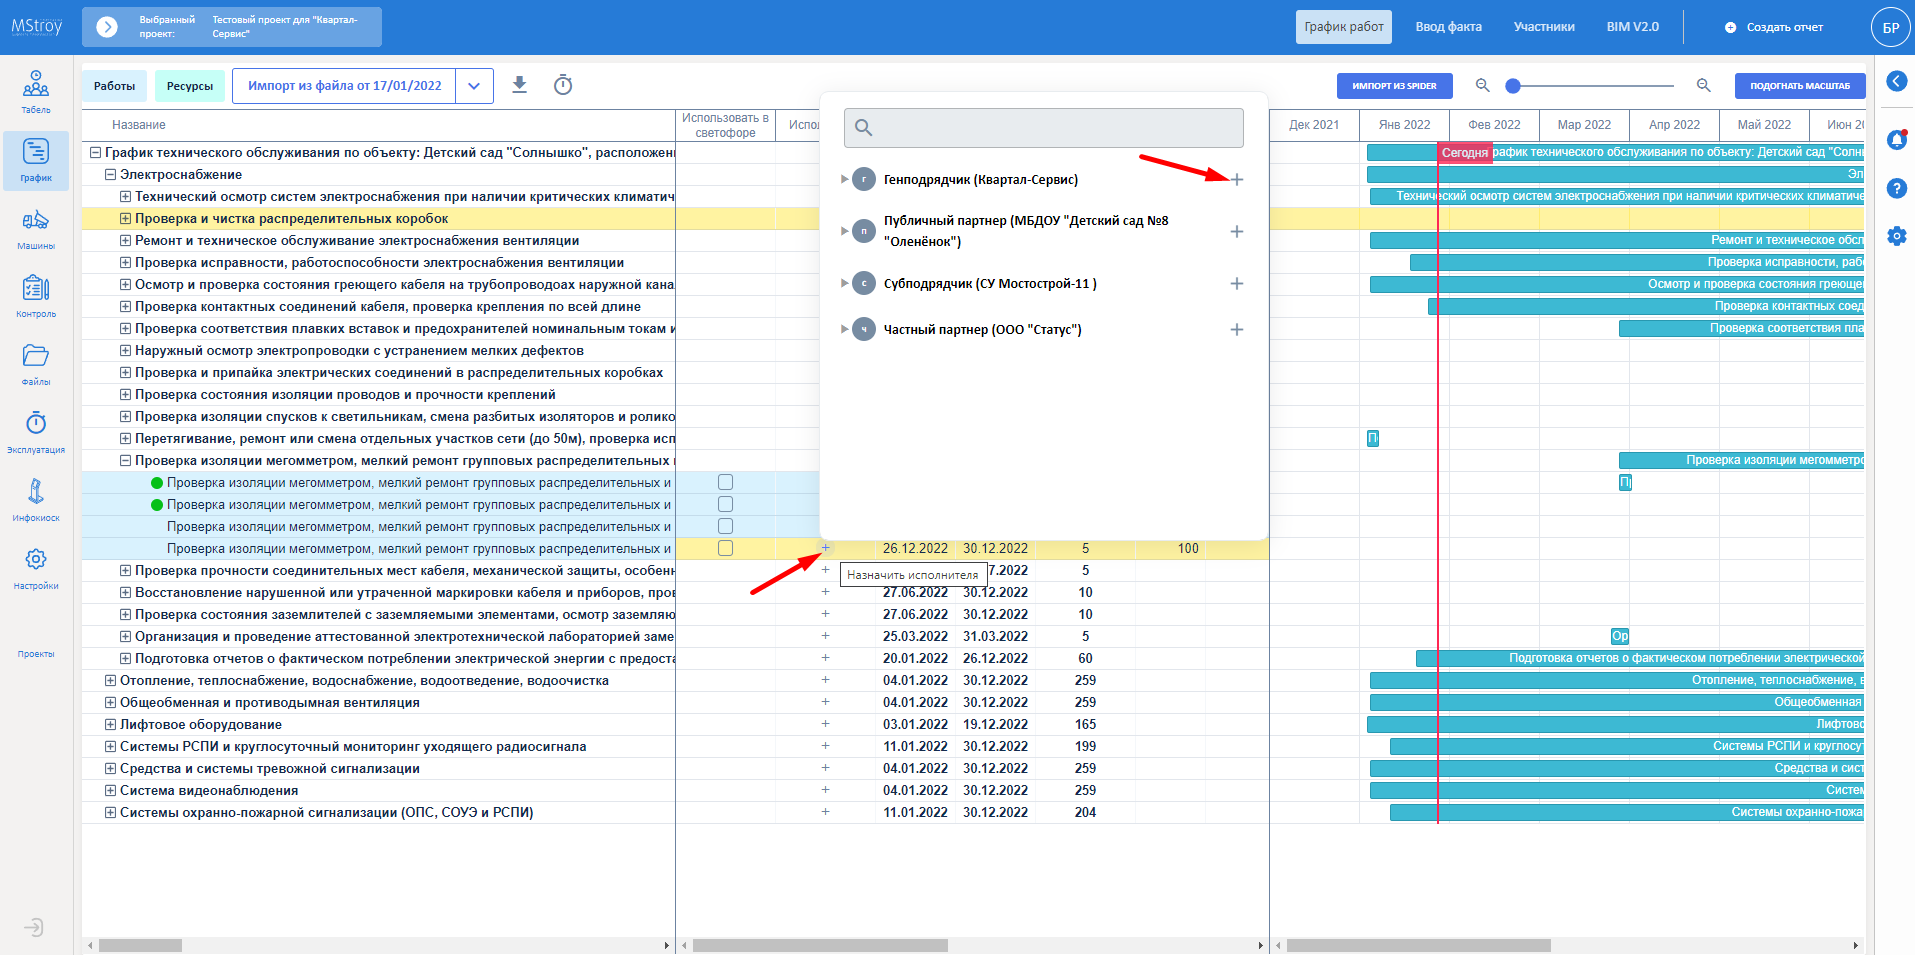Click the task names horizontal scrollbar
1915x955 pixels.
point(140,945)
